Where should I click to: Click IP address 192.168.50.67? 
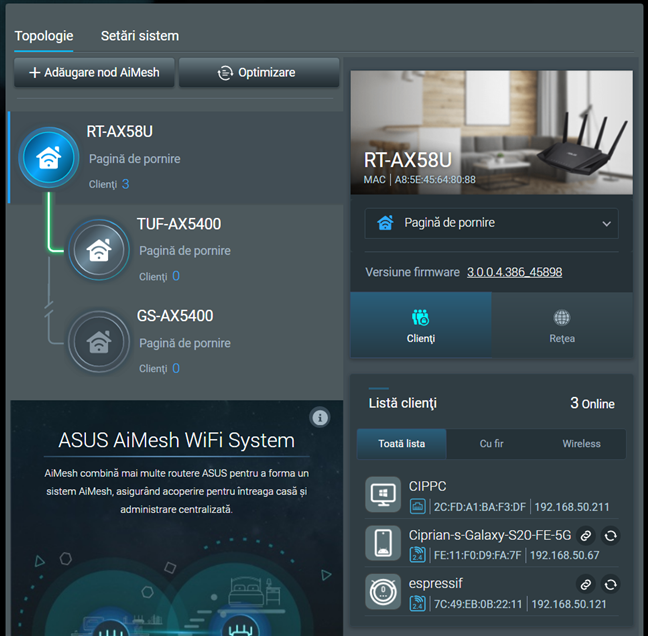[565, 555]
